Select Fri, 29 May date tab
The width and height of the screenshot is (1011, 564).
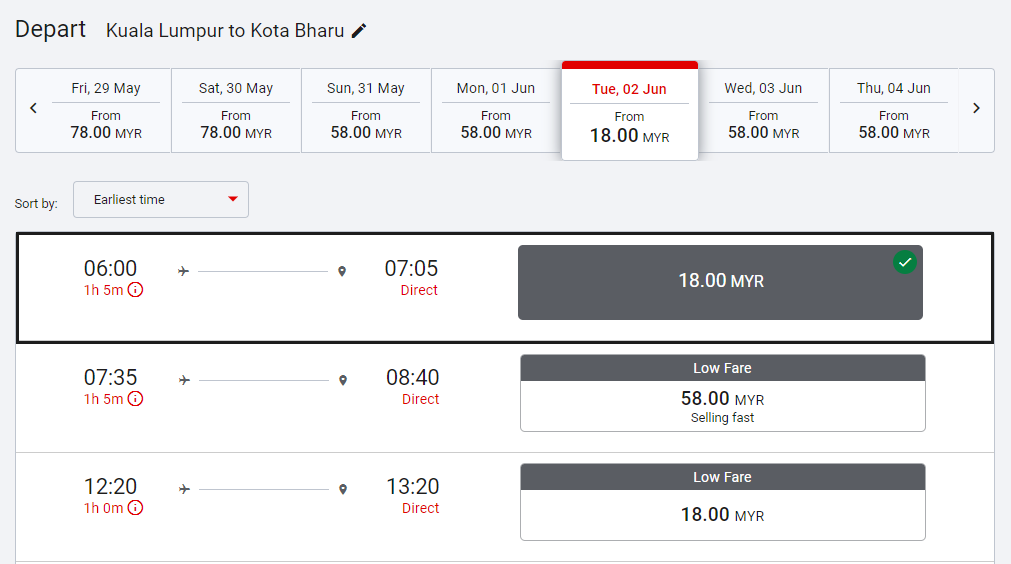pyautogui.click(x=106, y=110)
